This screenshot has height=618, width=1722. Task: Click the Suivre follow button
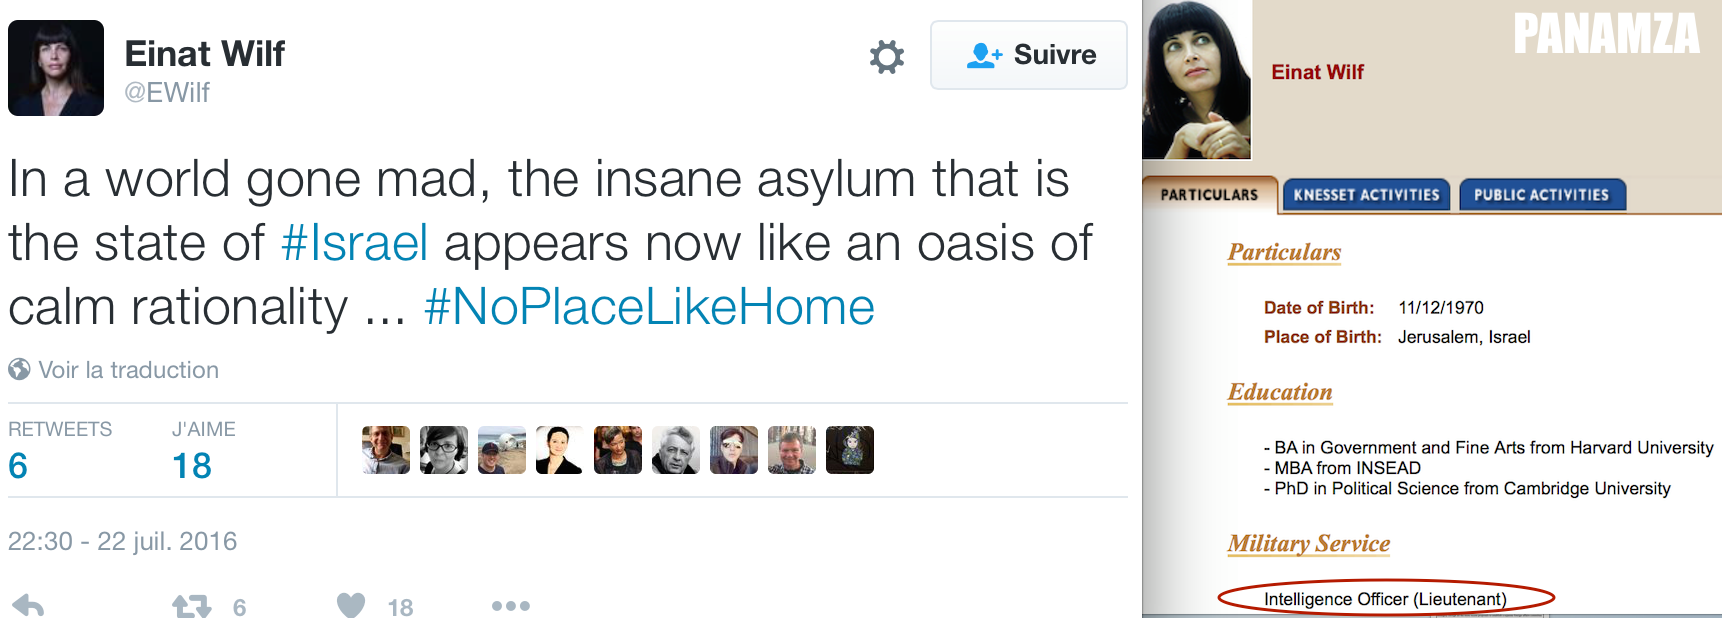(x=1028, y=55)
